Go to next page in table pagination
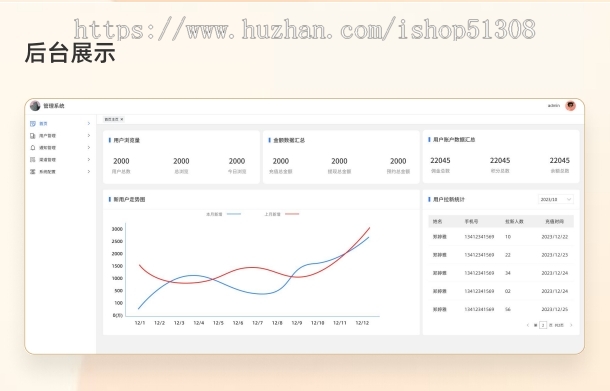Screen dimensions: 610x391 point(571,325)
